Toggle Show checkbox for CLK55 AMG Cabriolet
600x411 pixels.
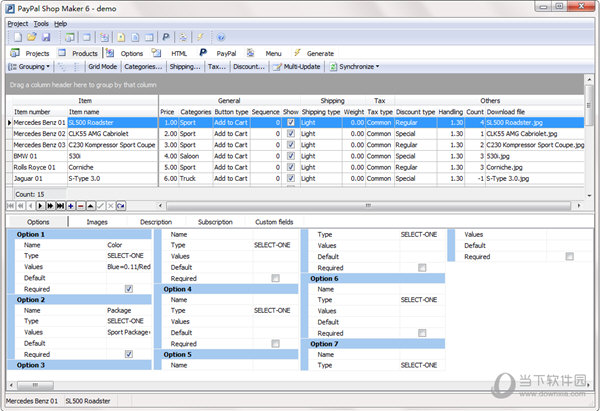[291, 134]
